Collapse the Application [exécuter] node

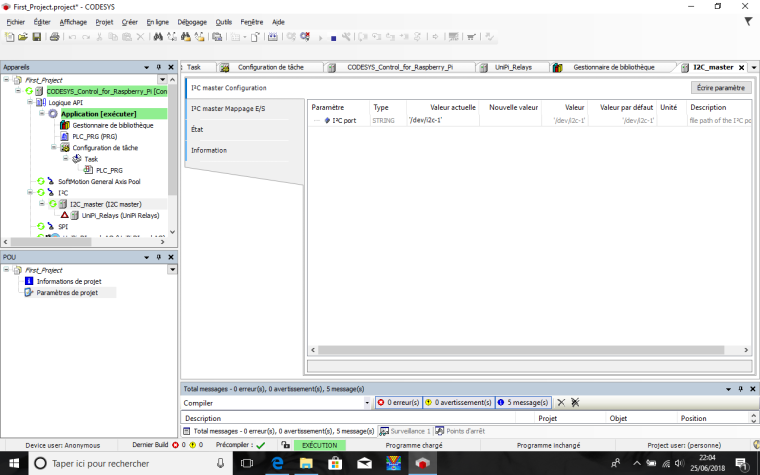click(x=42, y=113)
